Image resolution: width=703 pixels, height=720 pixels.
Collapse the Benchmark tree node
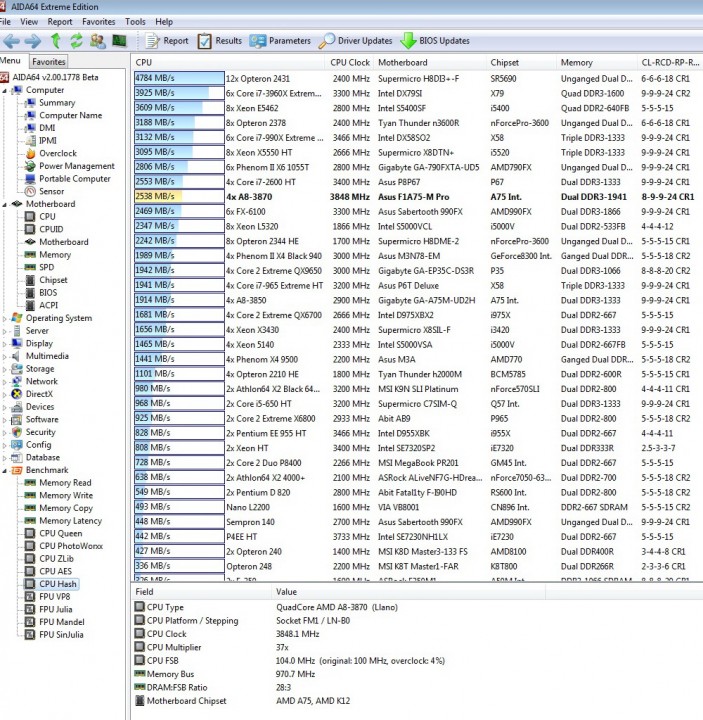pos(5,470)
